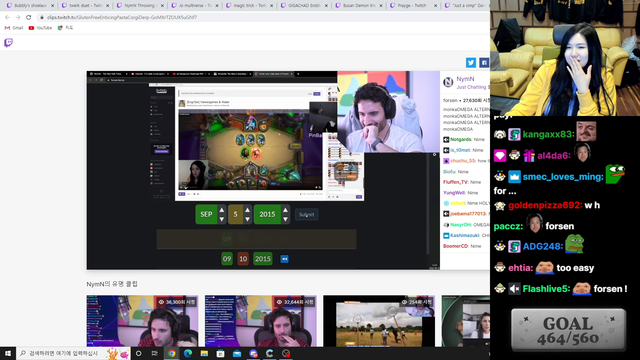Increase the 2015 year stepper
The height and width of the screenshot is (360, 640).
[285, 210]
